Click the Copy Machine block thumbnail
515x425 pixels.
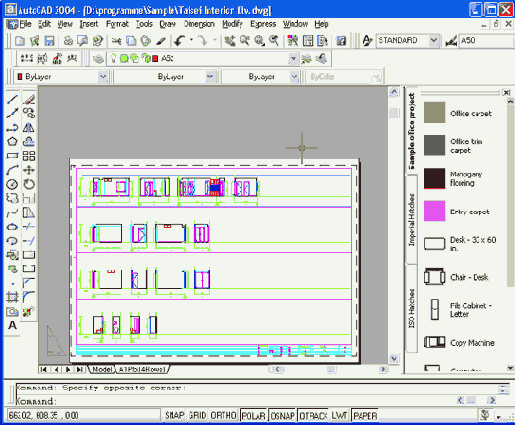click(x=434, y=342)
